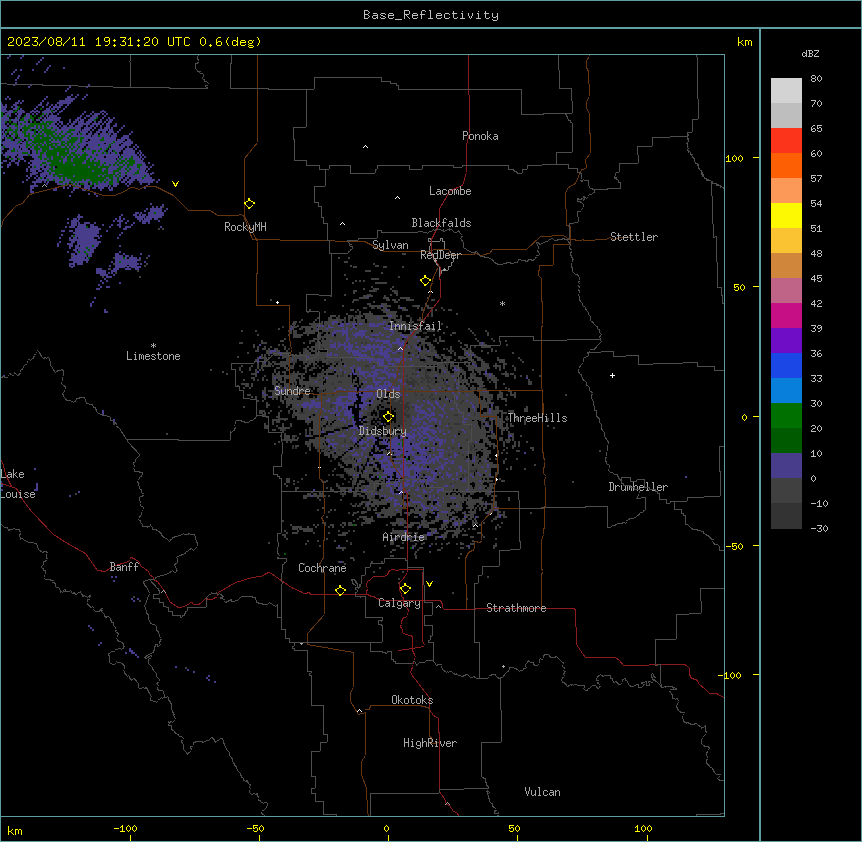The width and height of the screenshot is (862, 842).
Task: Click the white asterisk marker above Limestone
Action: tap(153, 346)
